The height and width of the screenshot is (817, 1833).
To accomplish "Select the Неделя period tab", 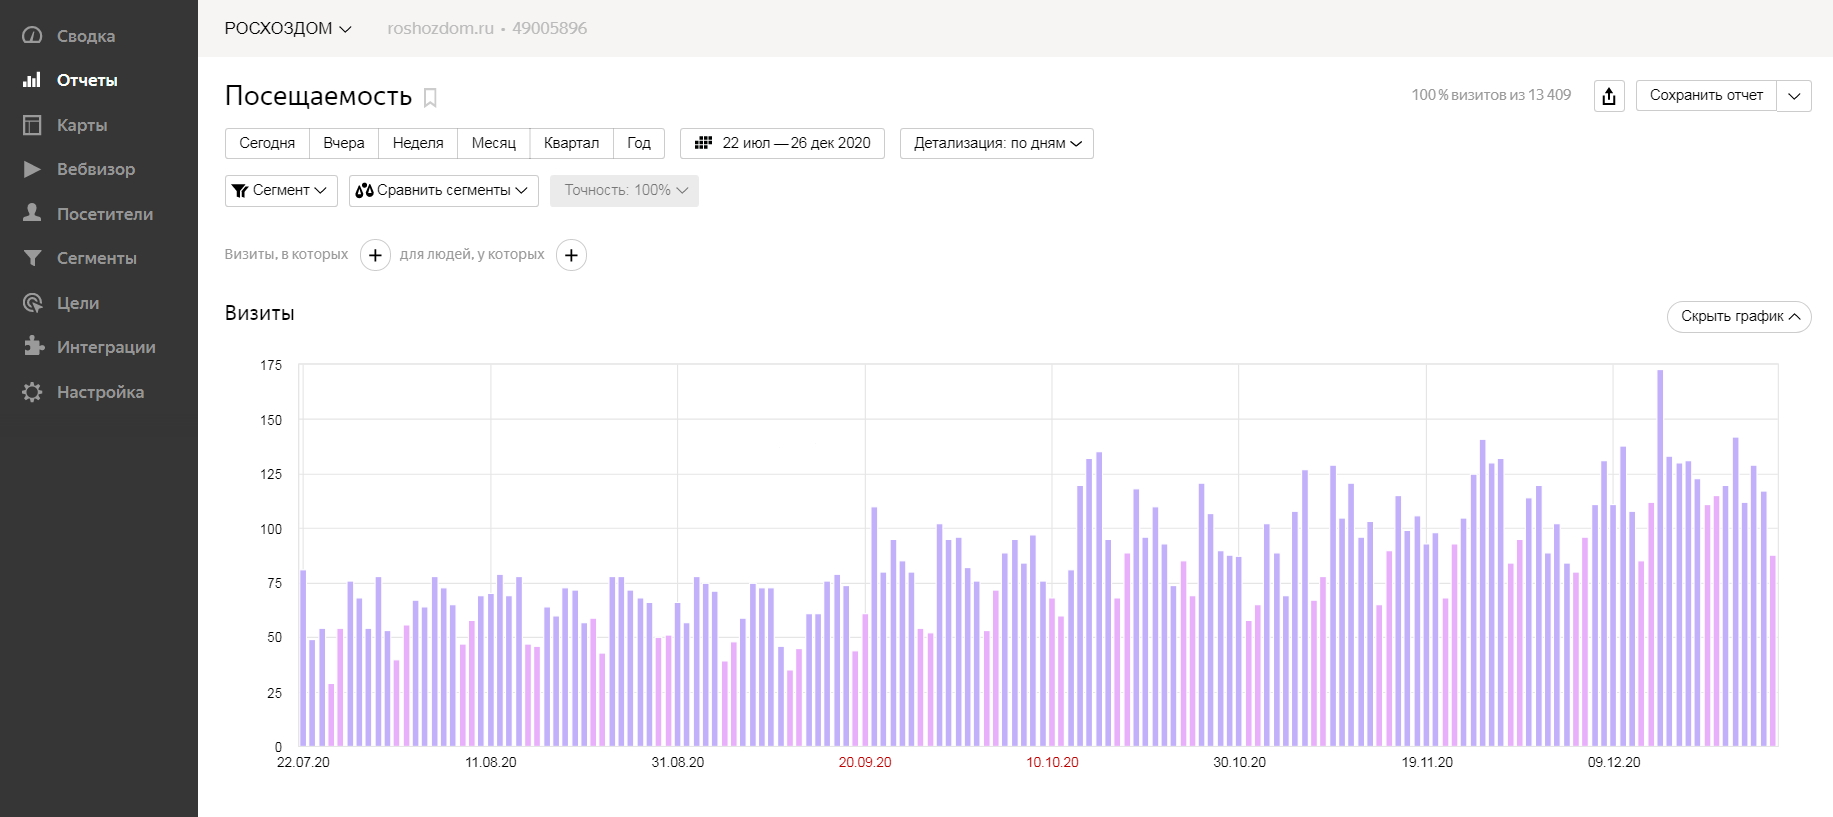I will [x=418, y=143].
